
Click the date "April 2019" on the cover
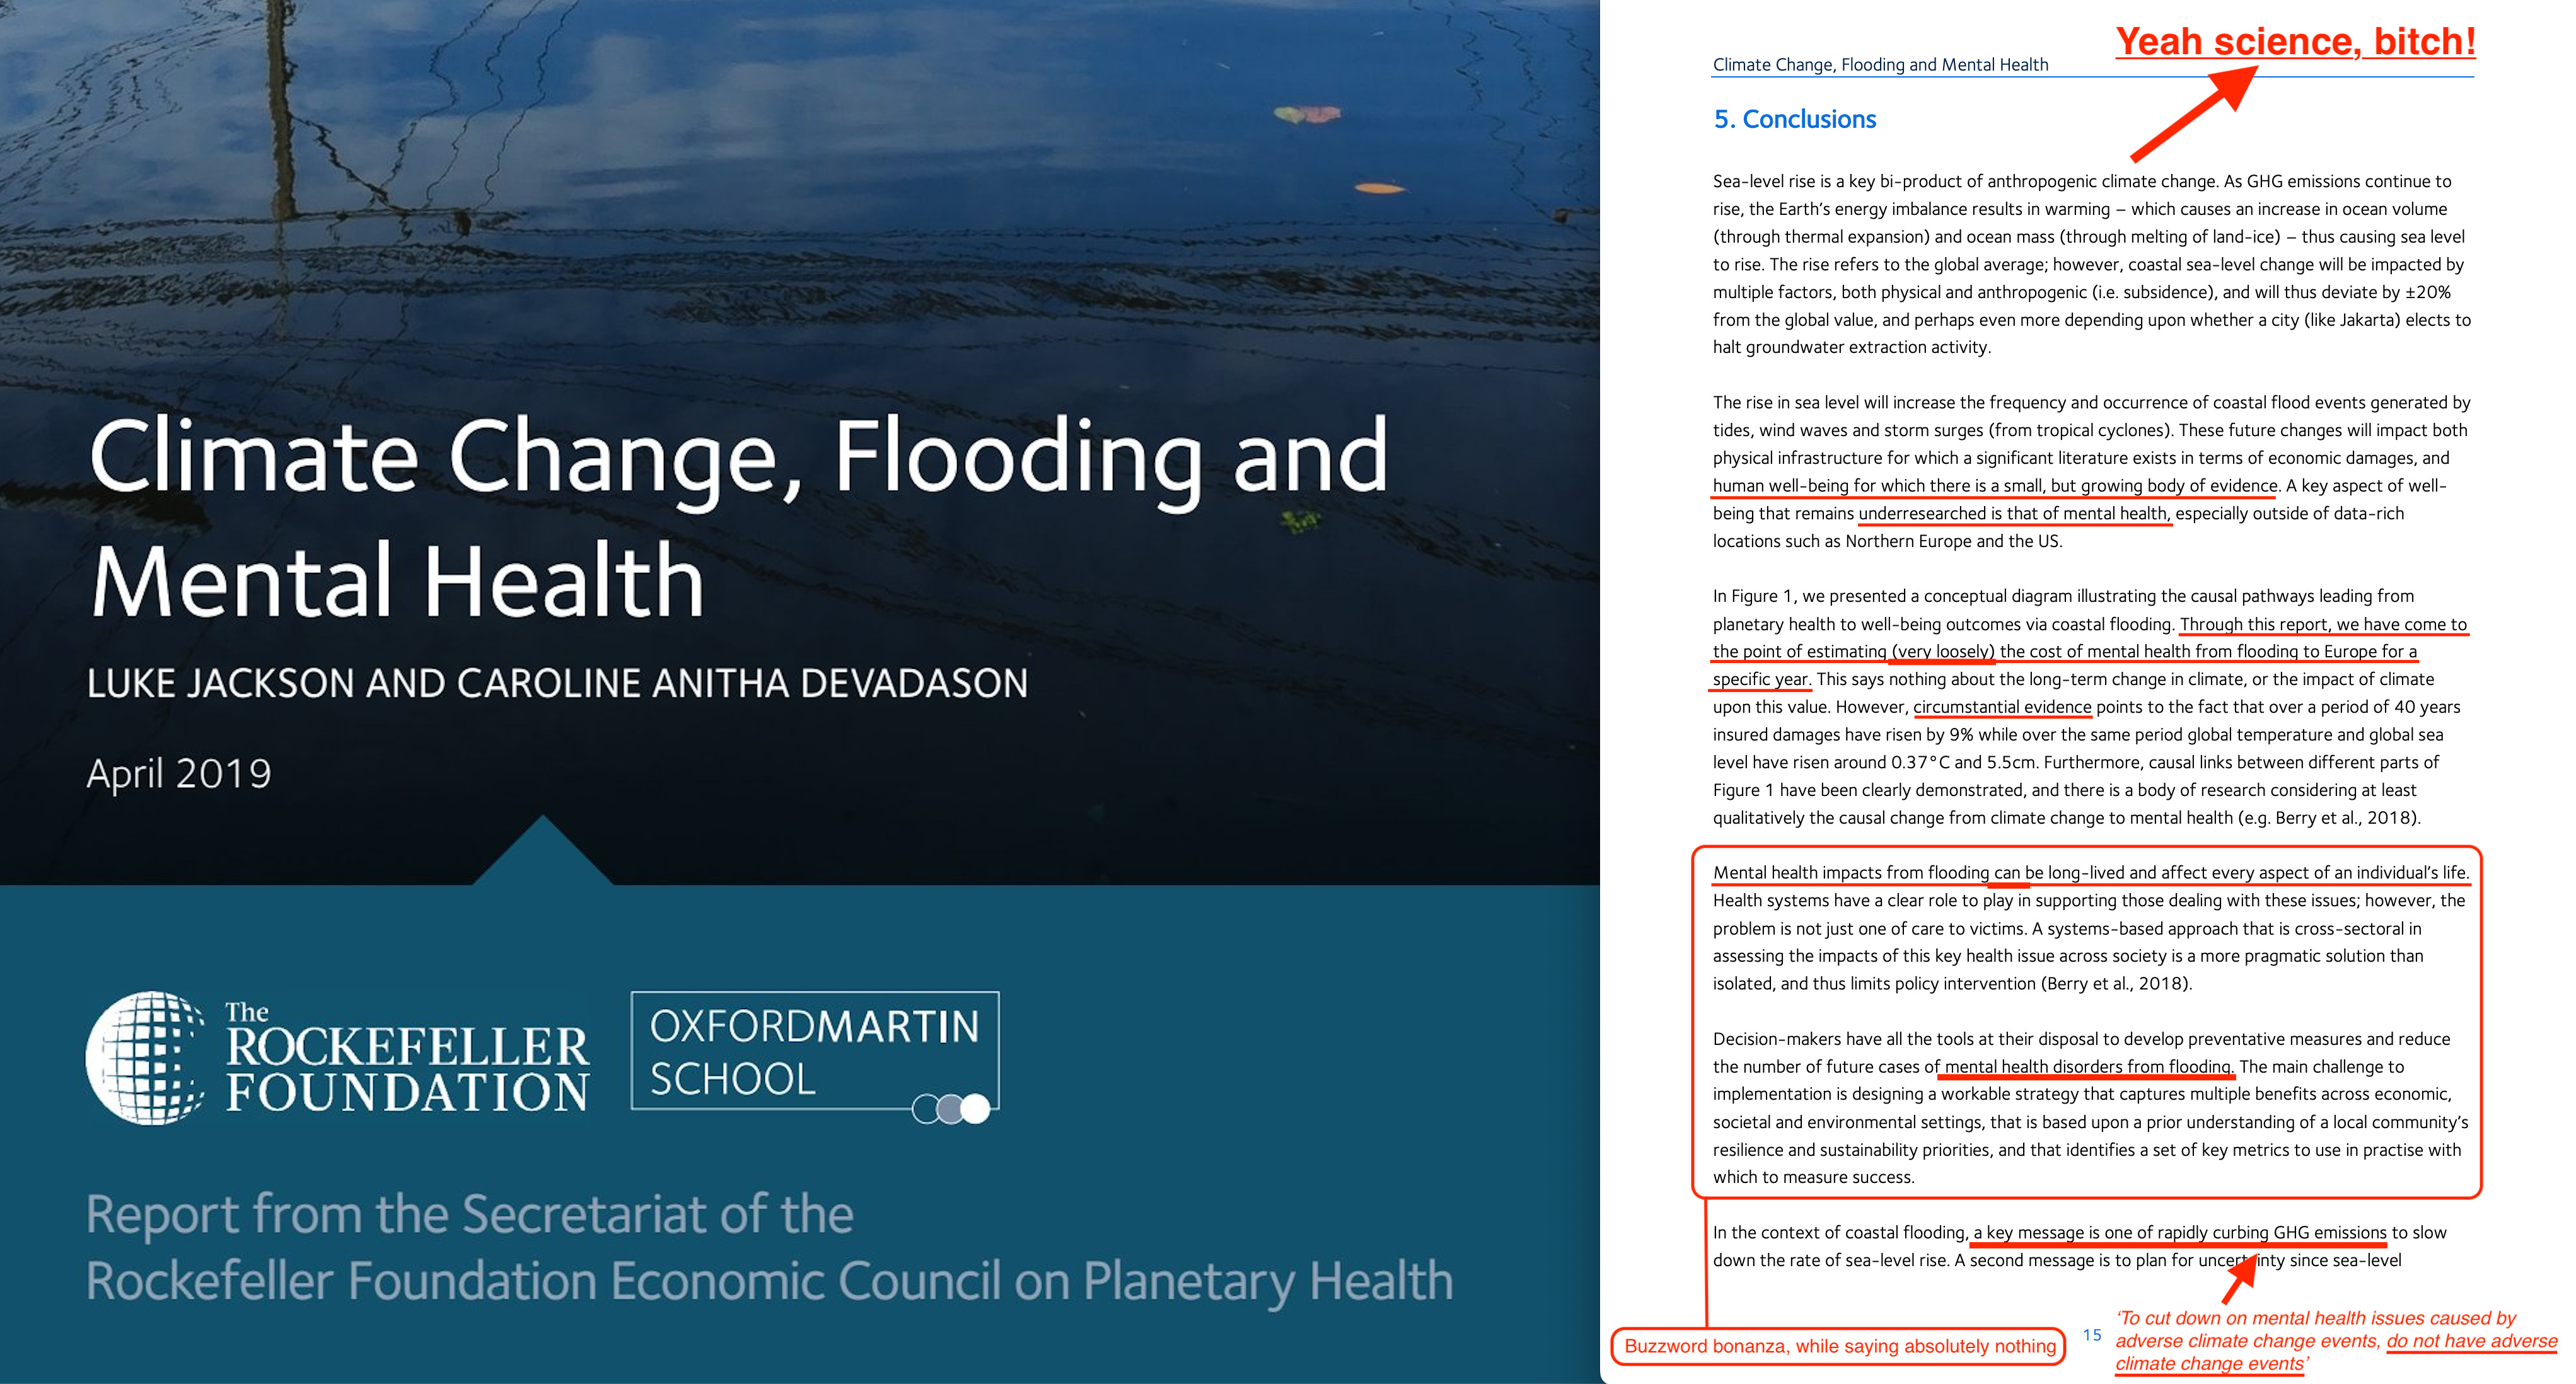[179, 773]
